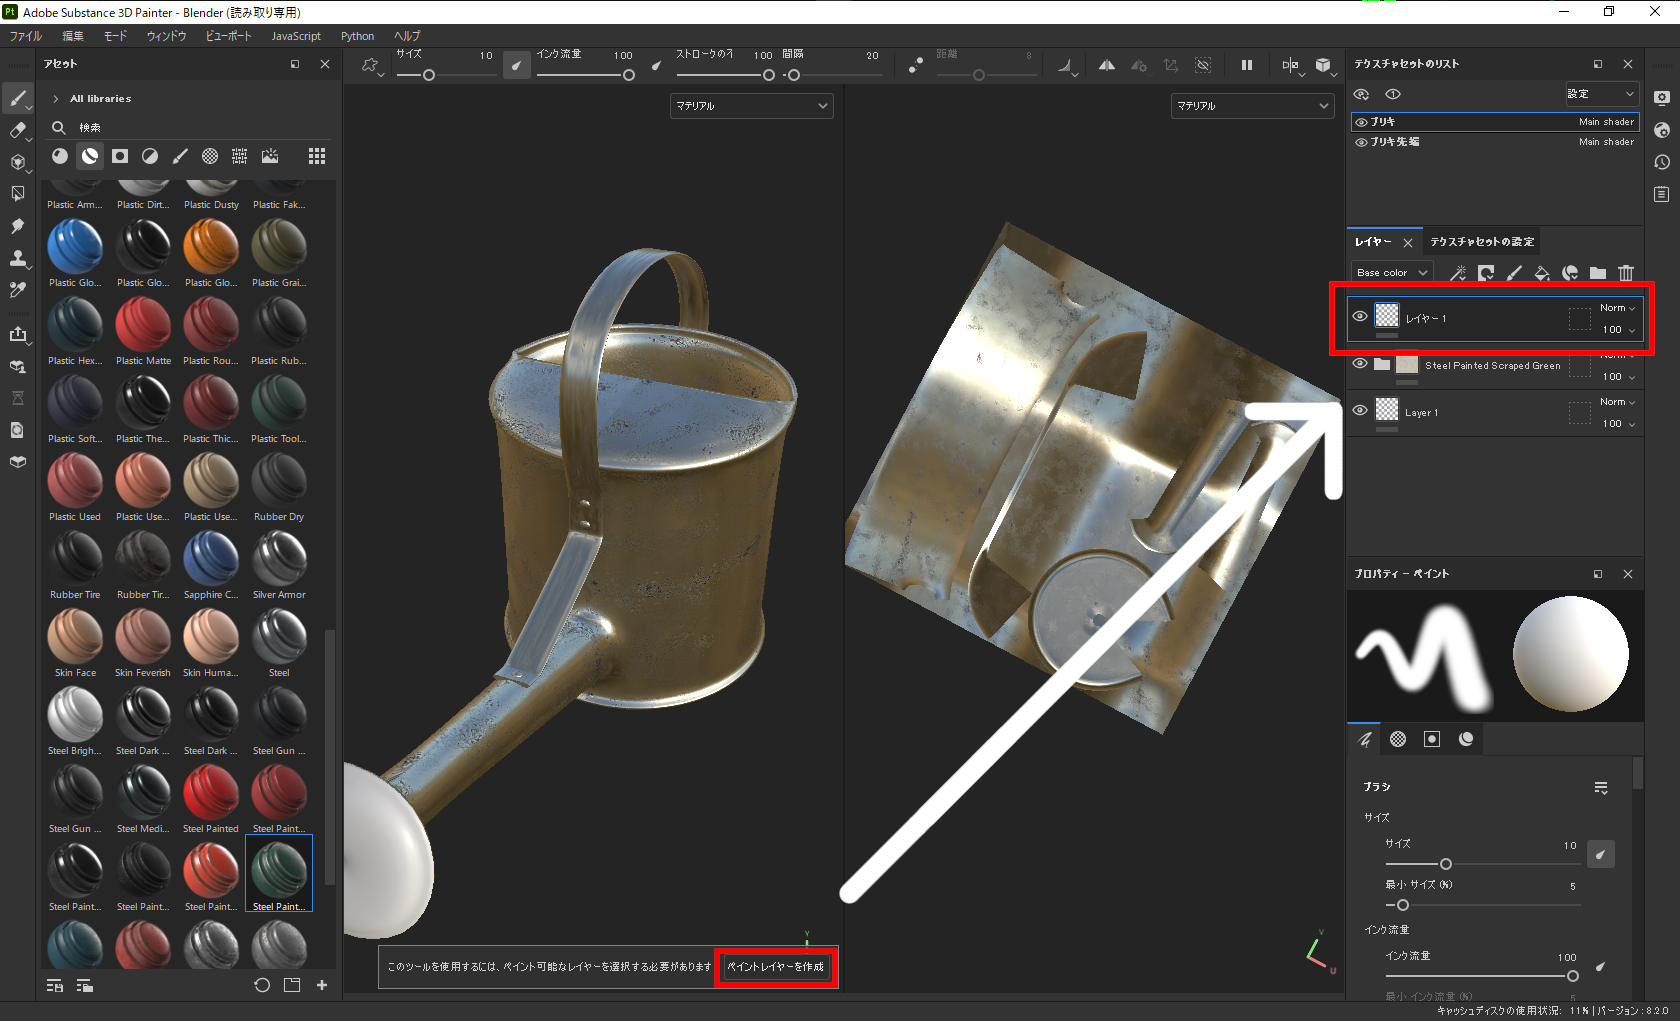The image size is (1680, 1021).
Task: Select the Smudge tool
Action: tap(18, 226)
